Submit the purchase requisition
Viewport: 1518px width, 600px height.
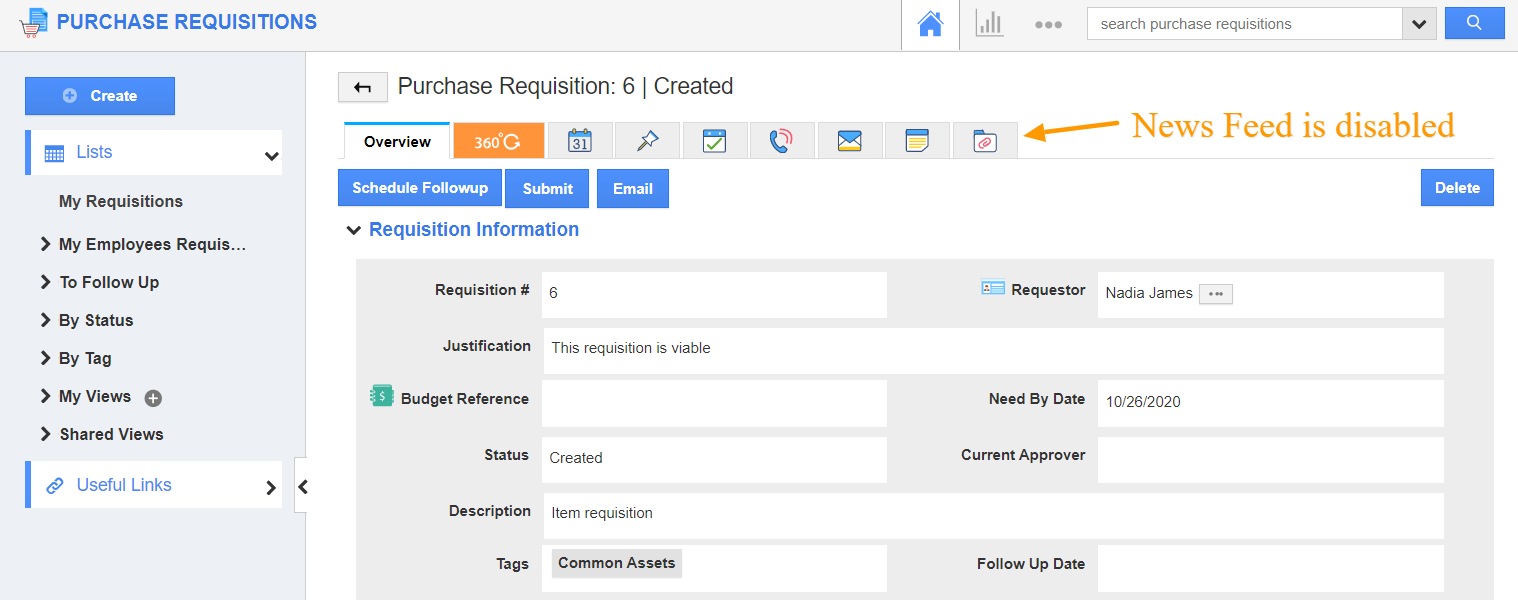(547, 188)
